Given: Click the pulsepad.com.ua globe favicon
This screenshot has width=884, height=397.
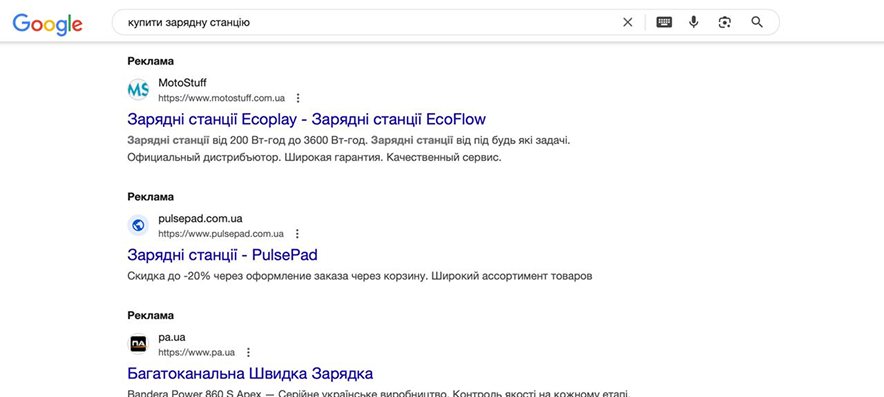Looking at the screenshot, I should (138, 226).
